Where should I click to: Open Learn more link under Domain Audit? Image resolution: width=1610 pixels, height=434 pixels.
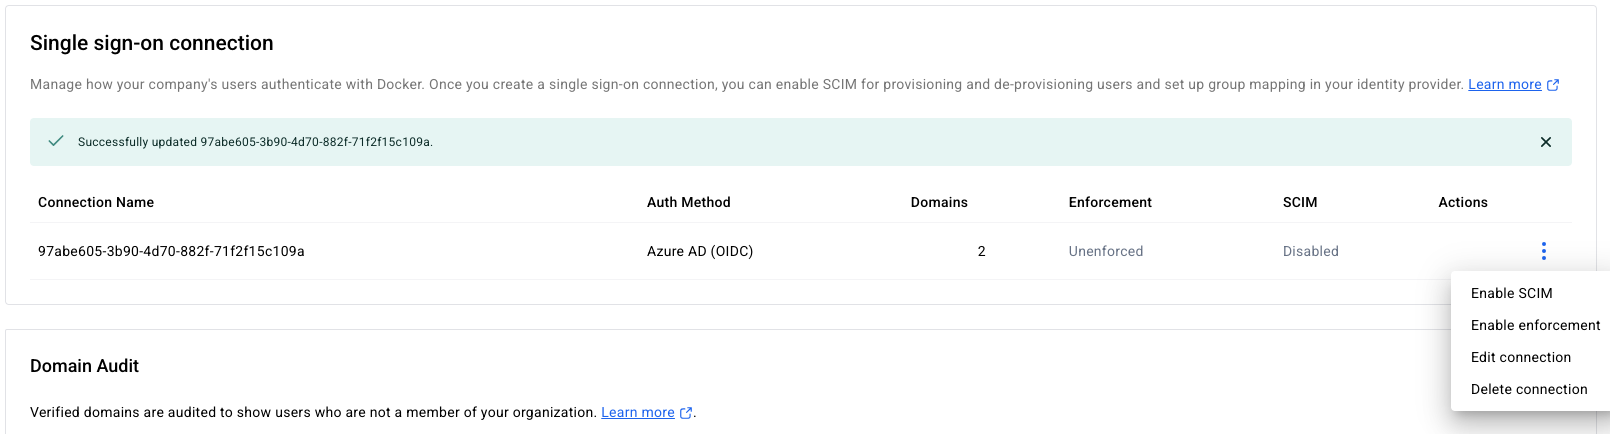[637, 412]
